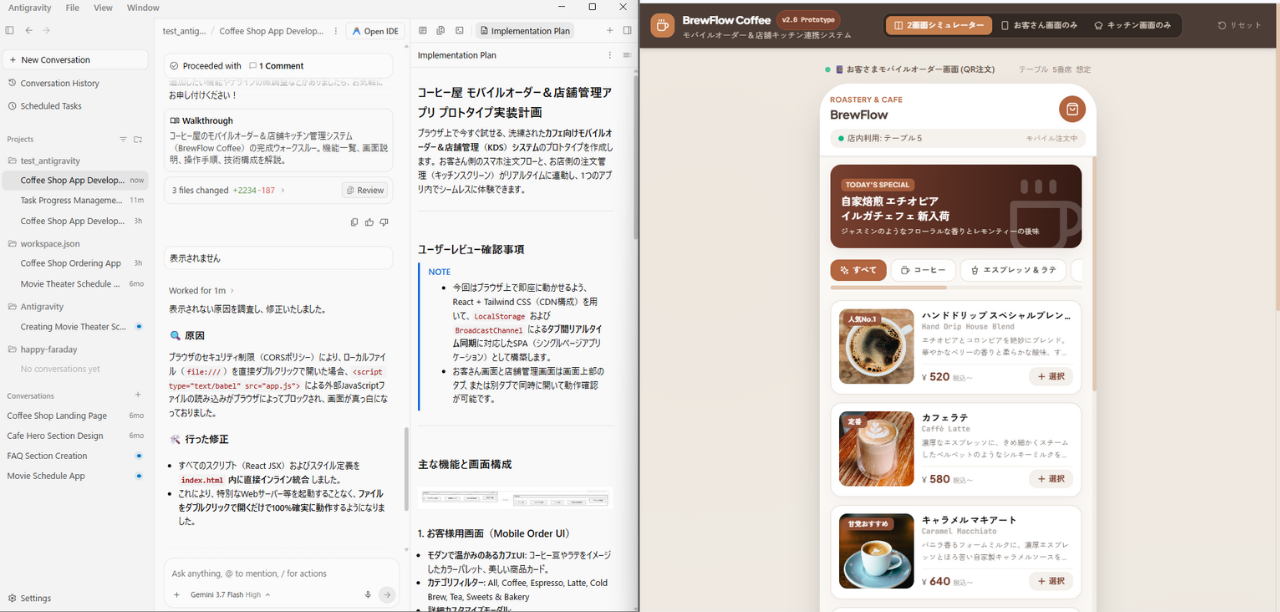1280x612 pixels.
Task: Click the changed files icon in artifact toolbar
Action: [x=441, y=31]
